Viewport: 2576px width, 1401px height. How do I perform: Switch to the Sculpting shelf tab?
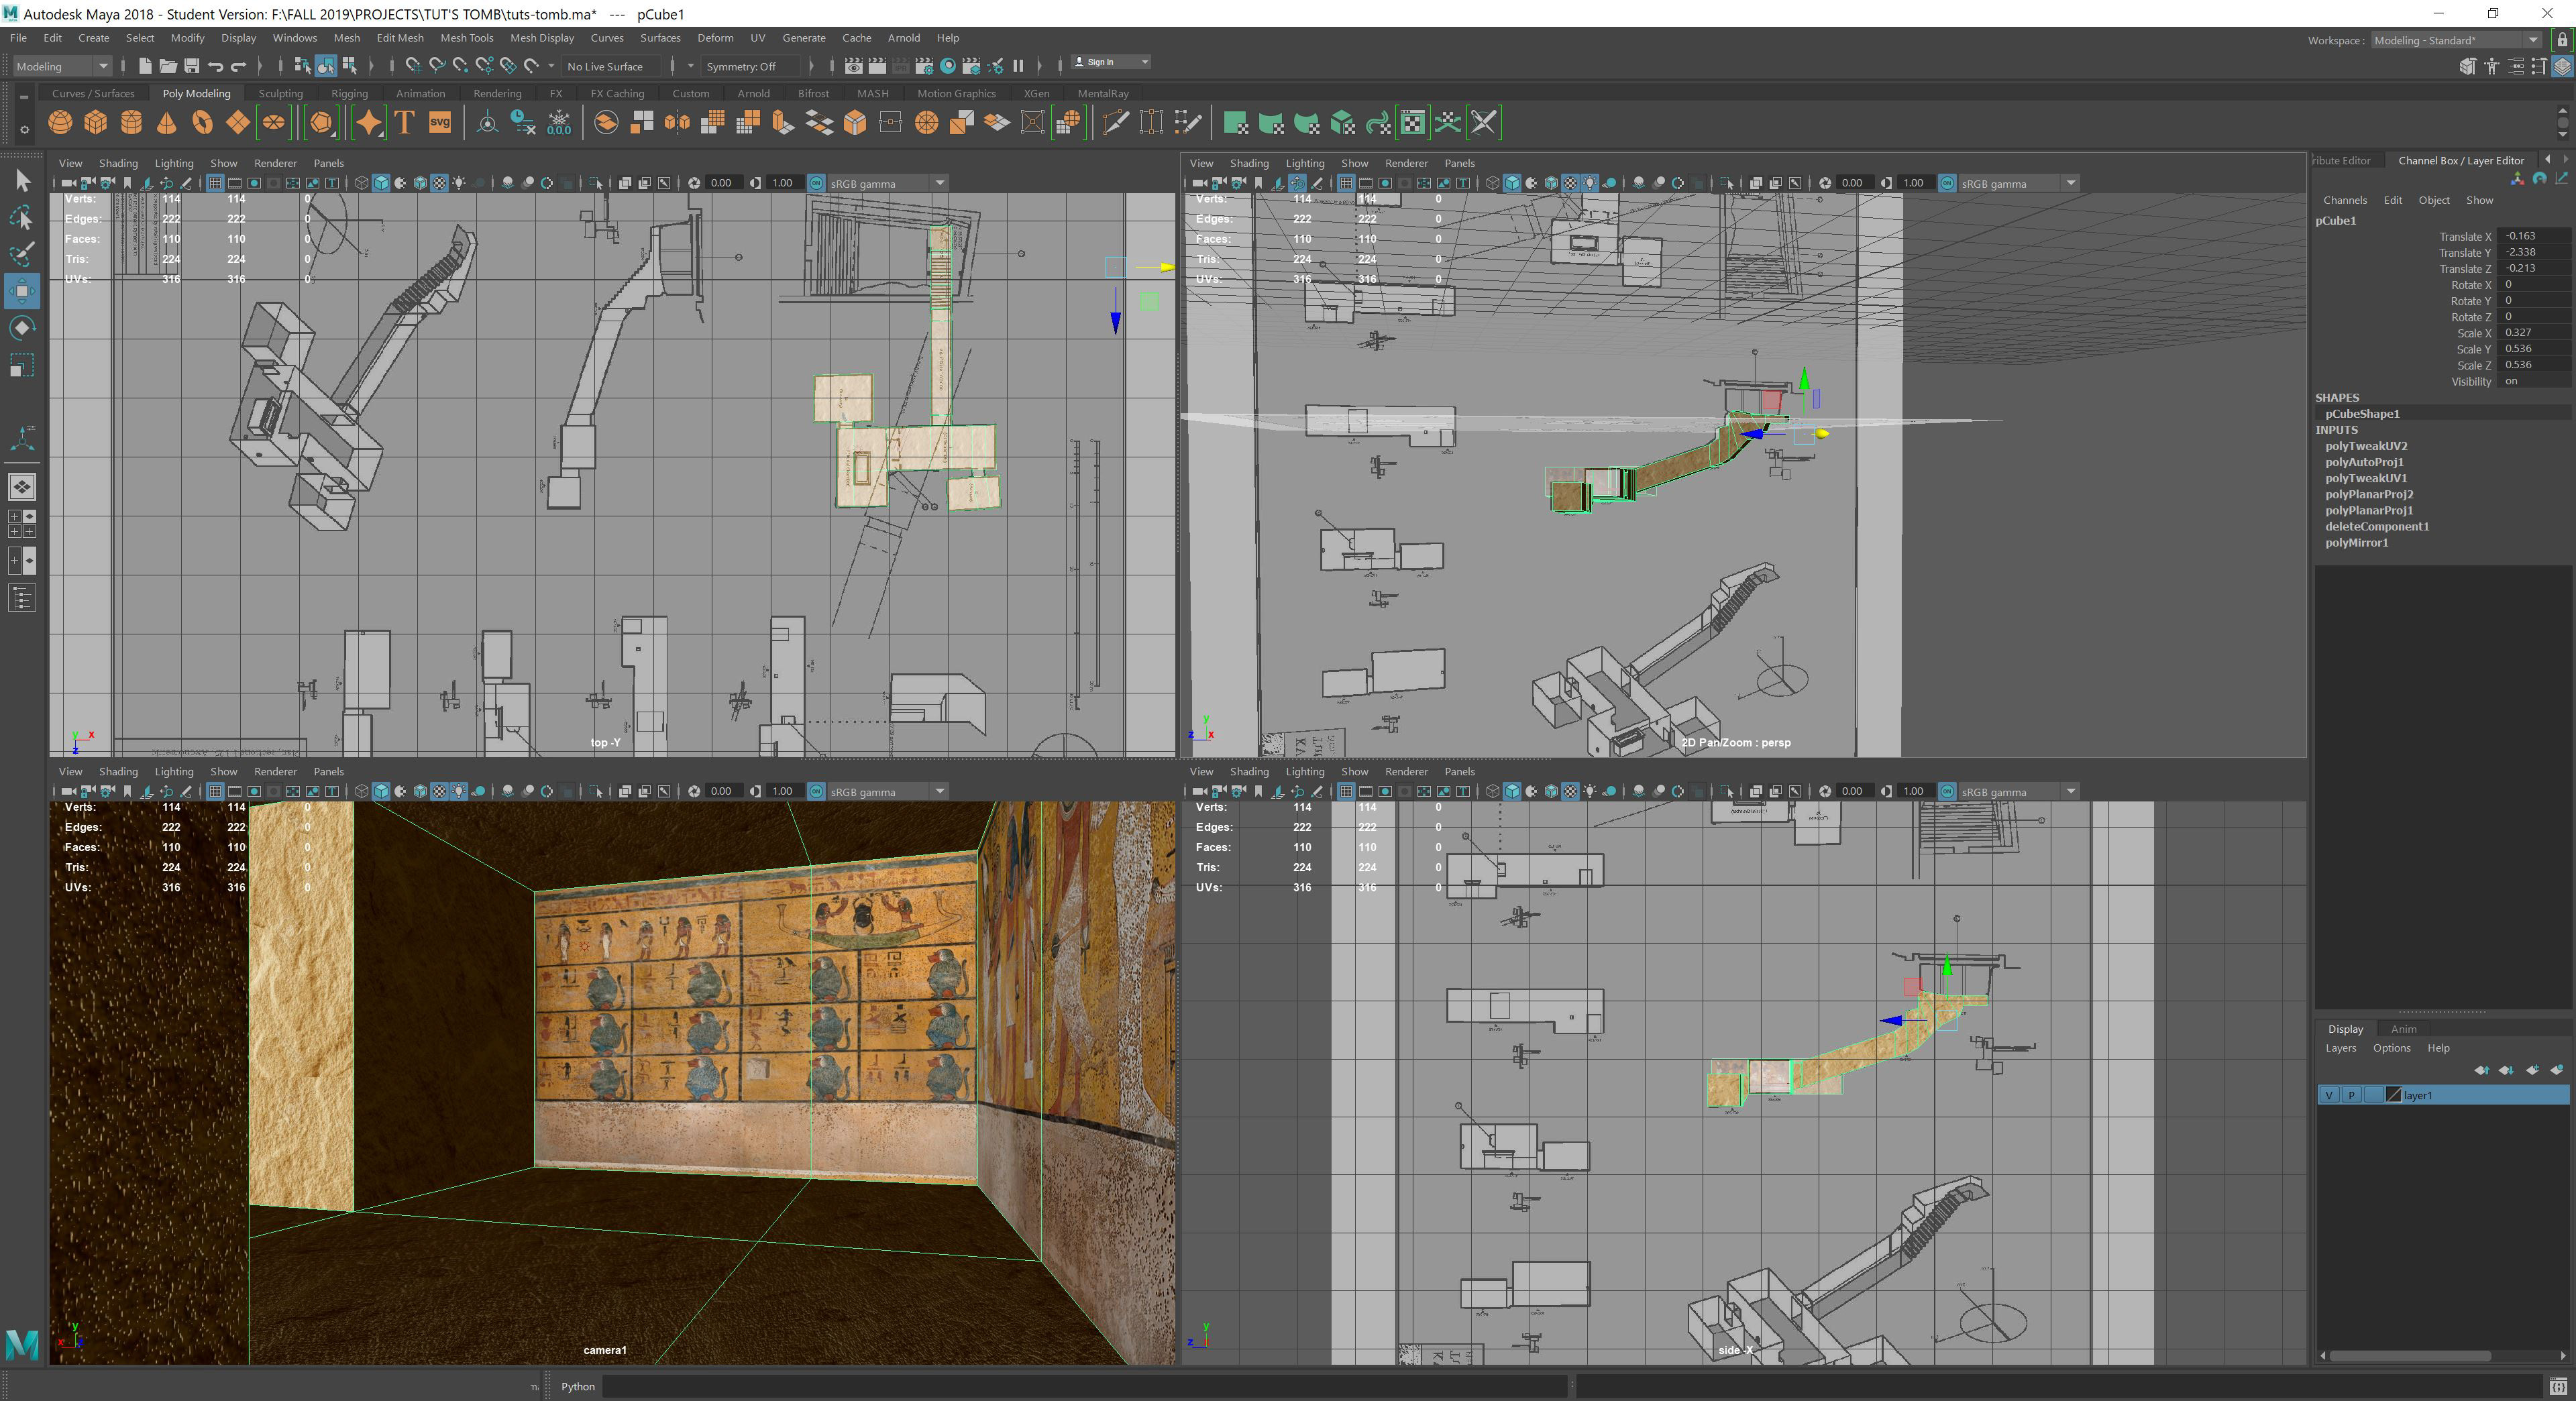pyautogui.click(x=280, y=93)
